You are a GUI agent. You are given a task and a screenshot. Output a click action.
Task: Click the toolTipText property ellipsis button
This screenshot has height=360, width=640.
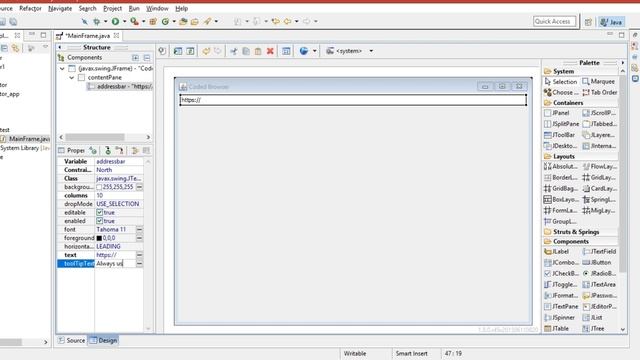(x=139, y=264)
